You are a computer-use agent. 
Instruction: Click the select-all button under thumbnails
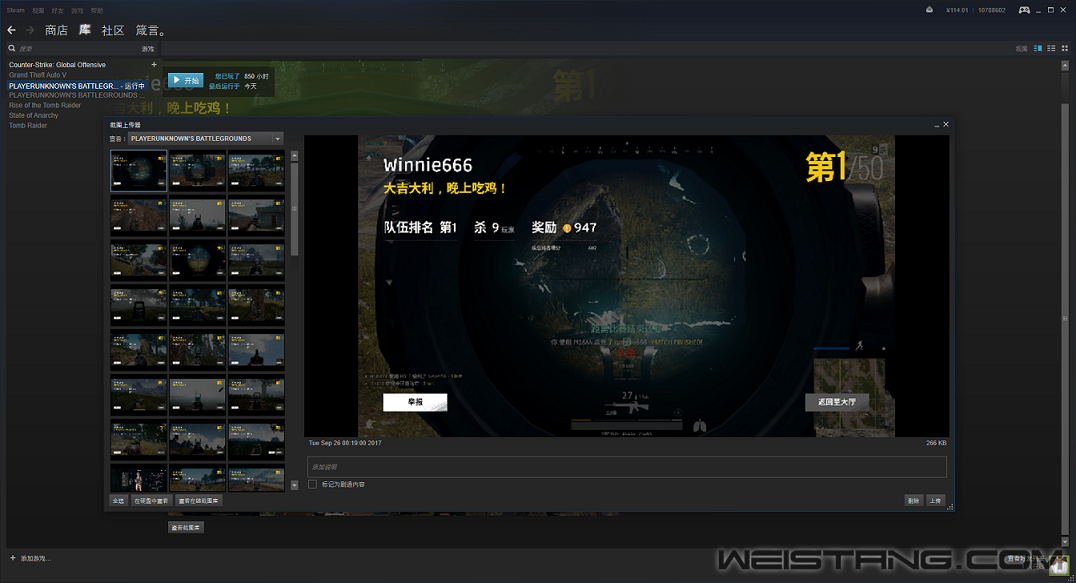coord(118,501)
